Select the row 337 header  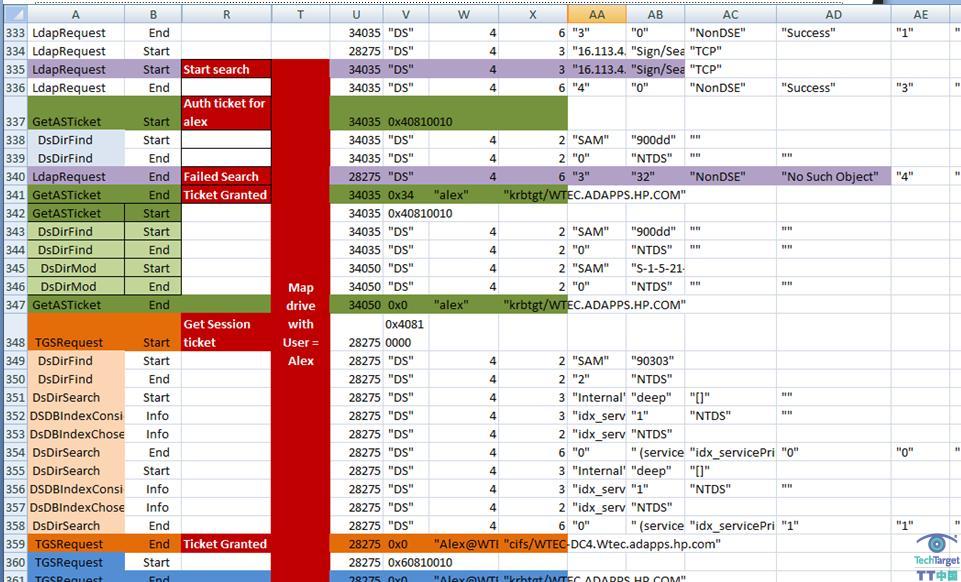(15, 112)
